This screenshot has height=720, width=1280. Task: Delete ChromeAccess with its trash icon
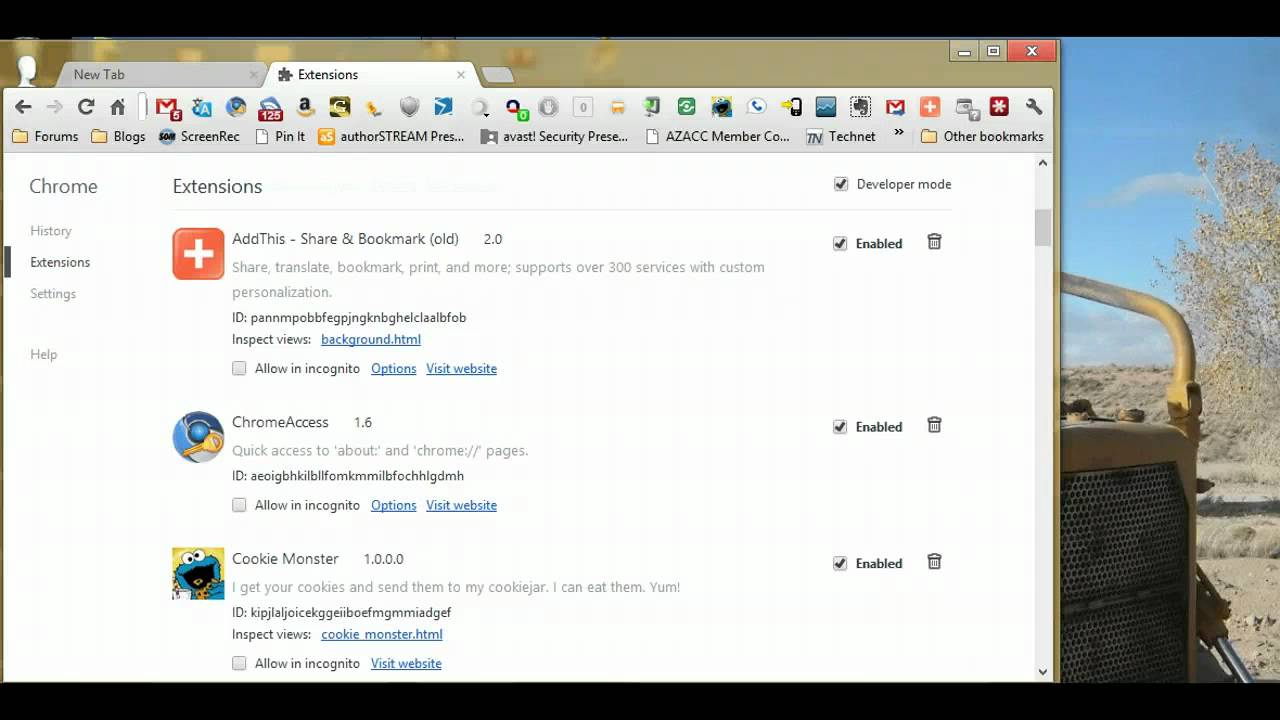pos(934,425)
